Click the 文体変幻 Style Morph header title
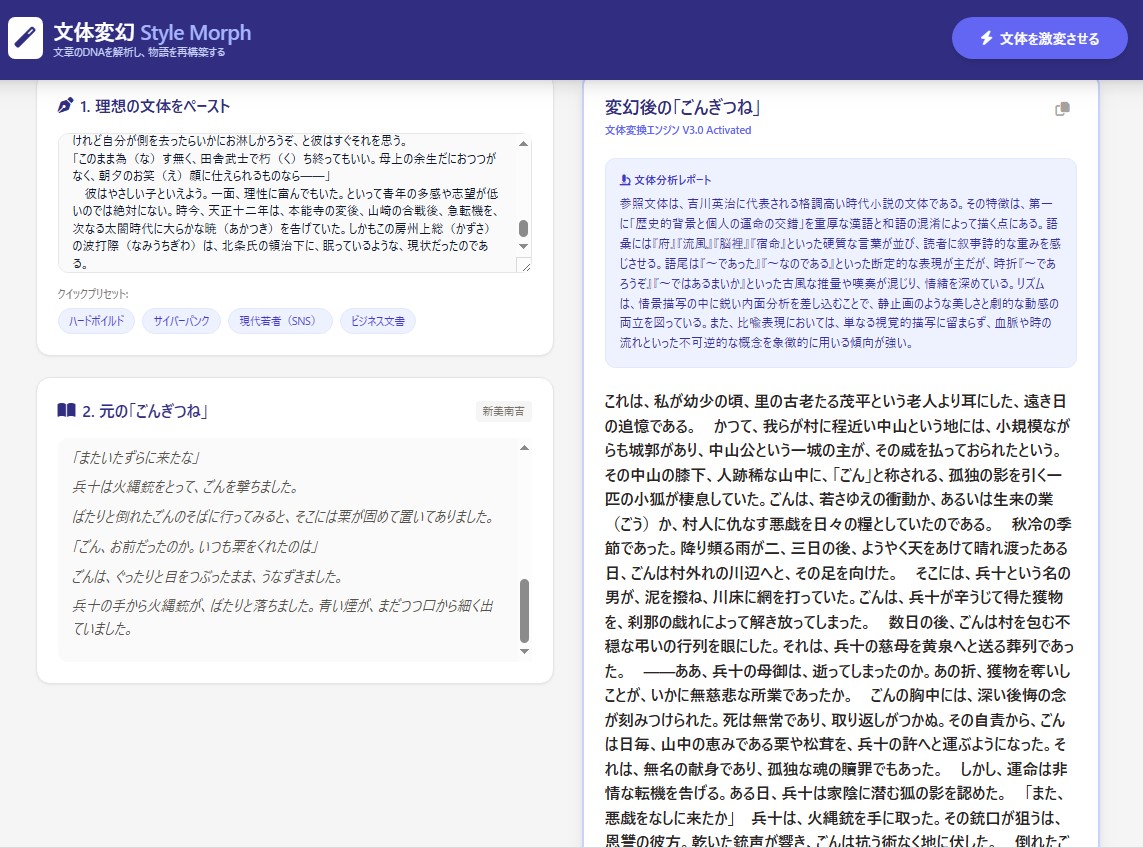This screenshot has height=848, width=1143. coord(152,33)
